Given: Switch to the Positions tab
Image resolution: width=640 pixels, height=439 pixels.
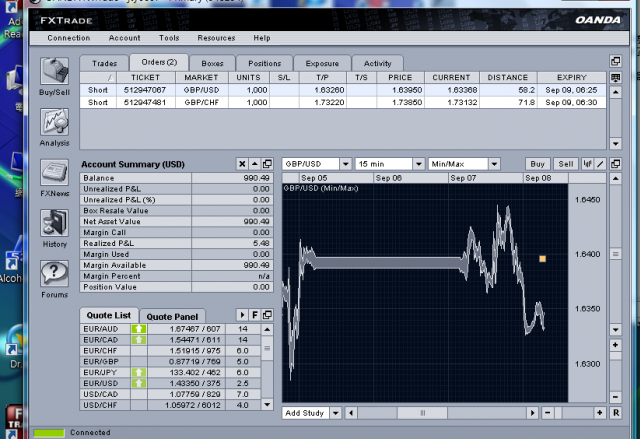Looking at the screenshot, I should (264, 63).
